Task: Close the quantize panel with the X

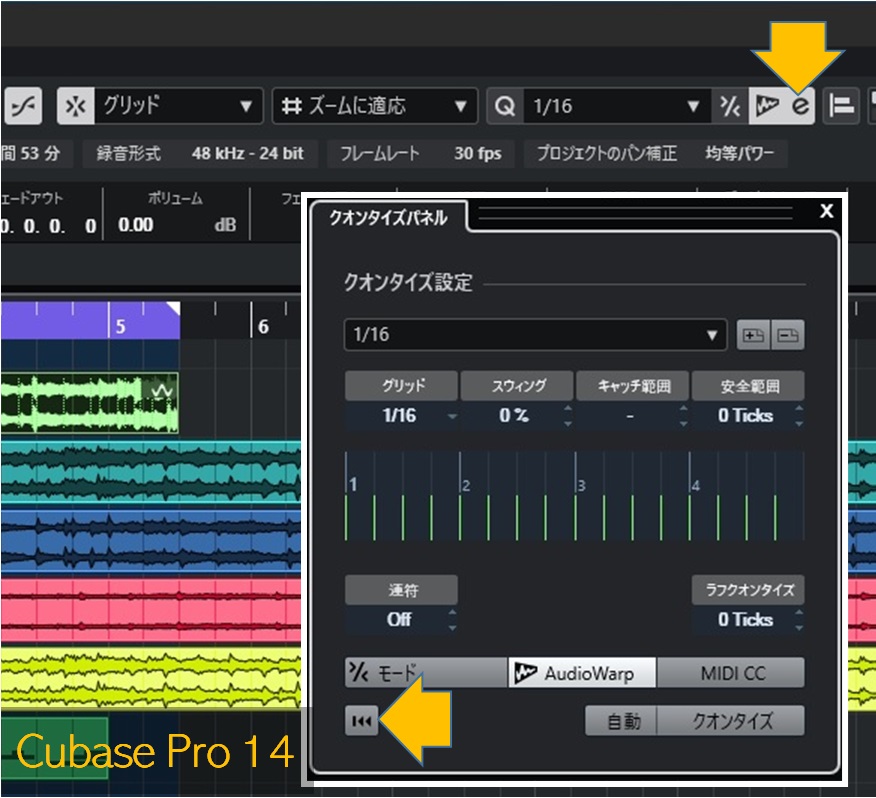Action: point(826,211)
